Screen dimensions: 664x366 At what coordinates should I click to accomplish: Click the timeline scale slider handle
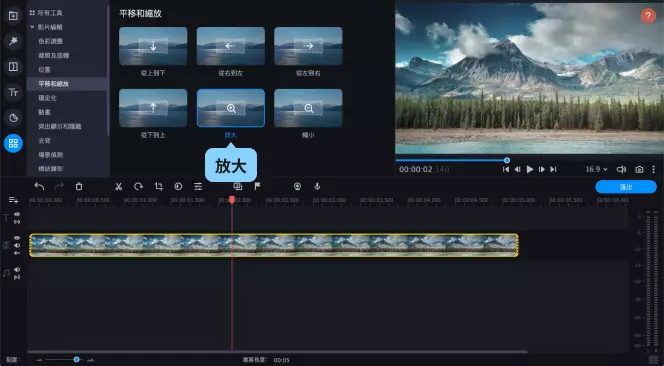[77, 360]
